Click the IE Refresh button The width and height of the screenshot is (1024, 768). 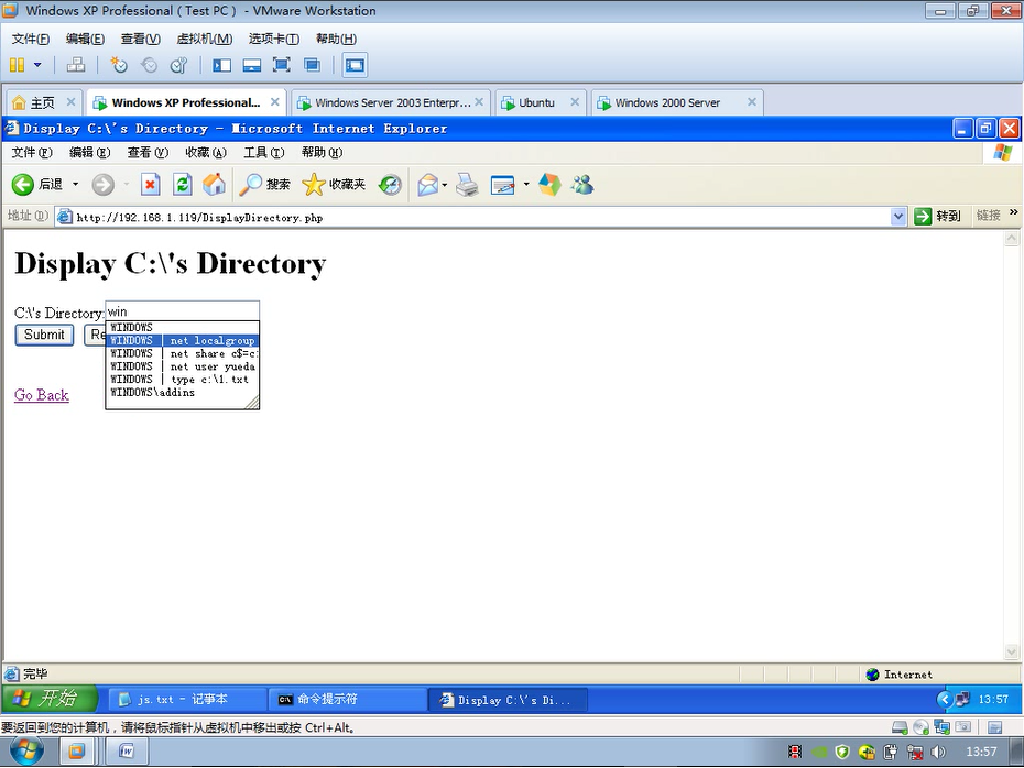[x=182, y=185]
